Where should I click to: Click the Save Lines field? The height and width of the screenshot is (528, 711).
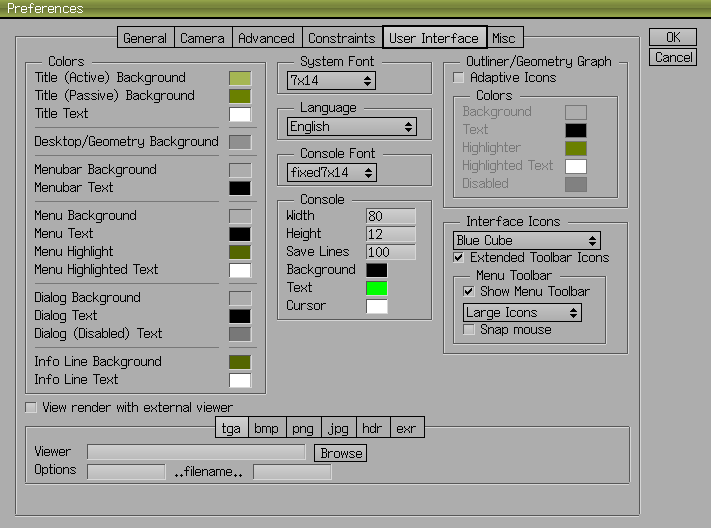(390, 252)
